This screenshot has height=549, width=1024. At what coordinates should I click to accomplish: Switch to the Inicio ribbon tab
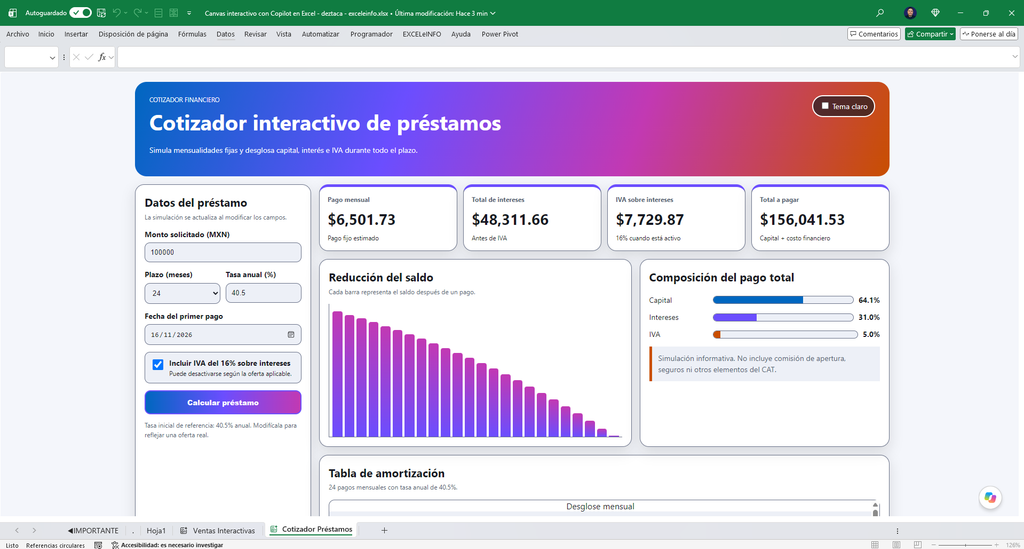click(x=46, y=34)
